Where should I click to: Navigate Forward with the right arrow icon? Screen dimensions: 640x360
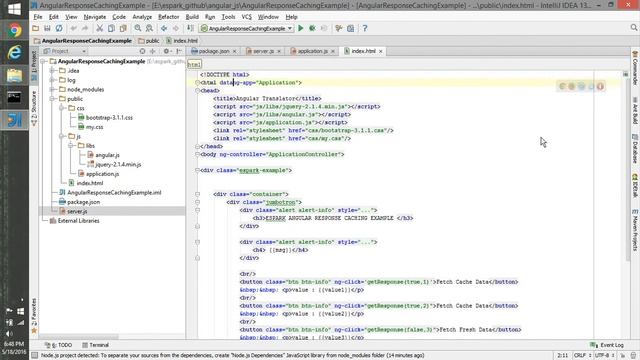pyautogui.click(x=176, y=28)
